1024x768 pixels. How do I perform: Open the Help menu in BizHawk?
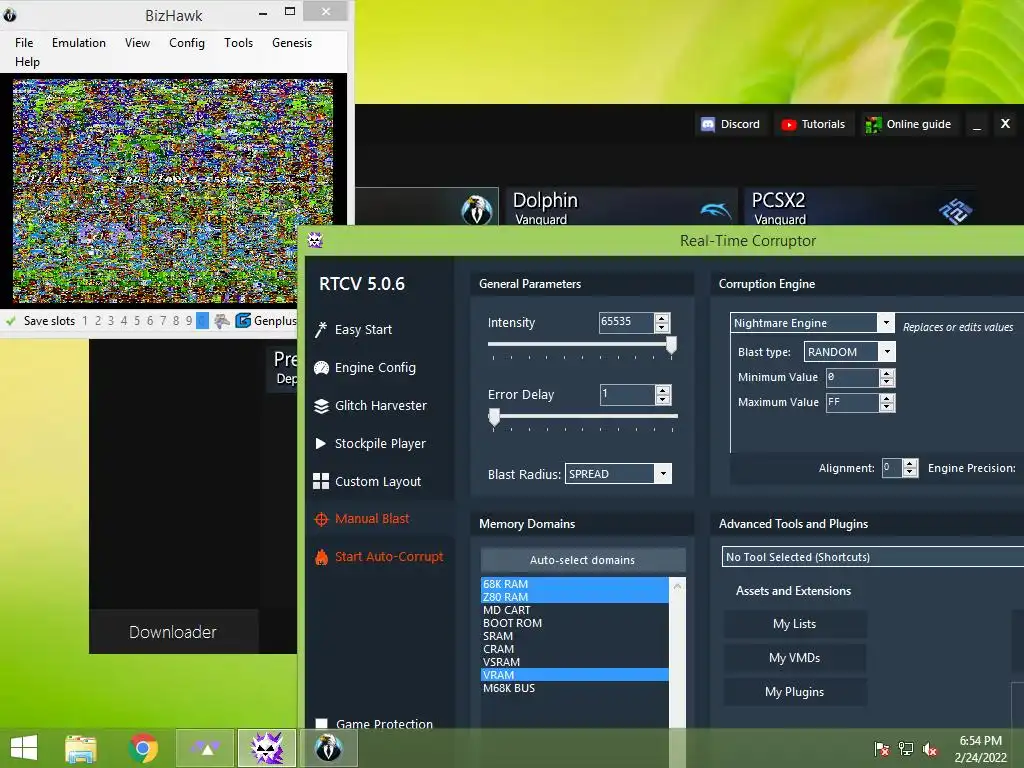click(x=27, y=62)
